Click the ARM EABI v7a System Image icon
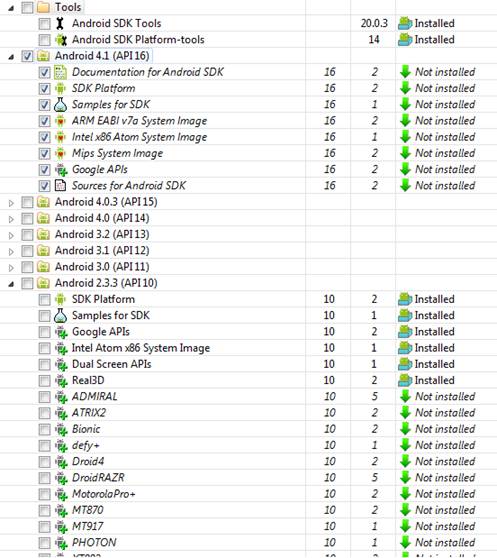This screenshot has height=558, width=497. [x=61, y=121]
